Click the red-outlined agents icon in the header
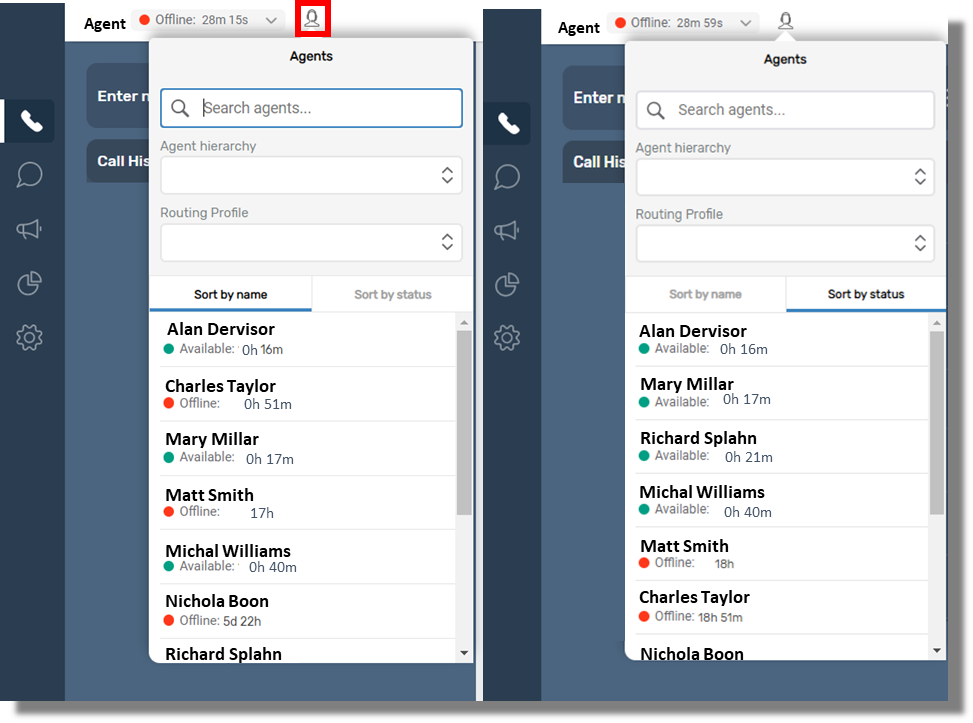This screenshot has height=723, width=973. pos(313,19)
